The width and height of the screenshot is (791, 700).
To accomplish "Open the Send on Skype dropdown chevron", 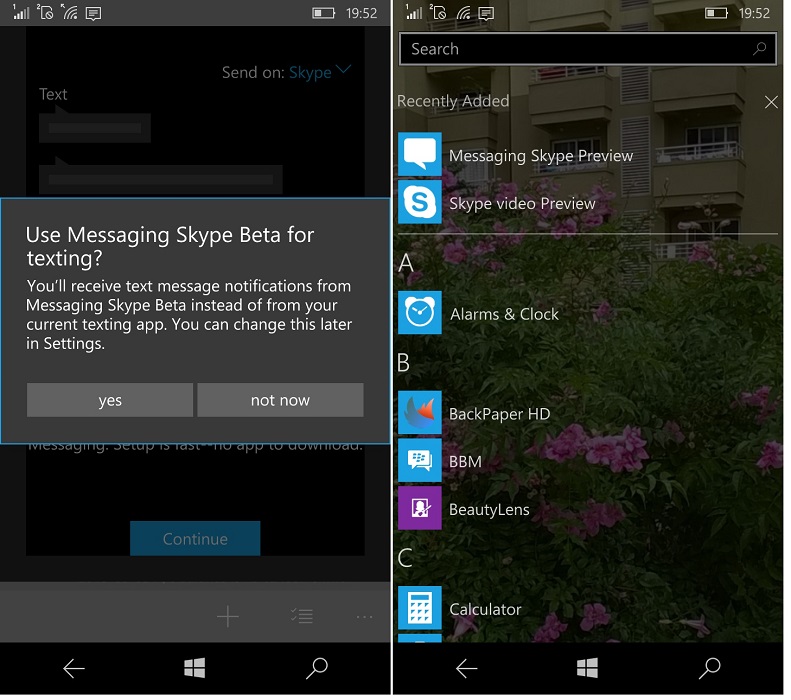I will coord(345,70).
